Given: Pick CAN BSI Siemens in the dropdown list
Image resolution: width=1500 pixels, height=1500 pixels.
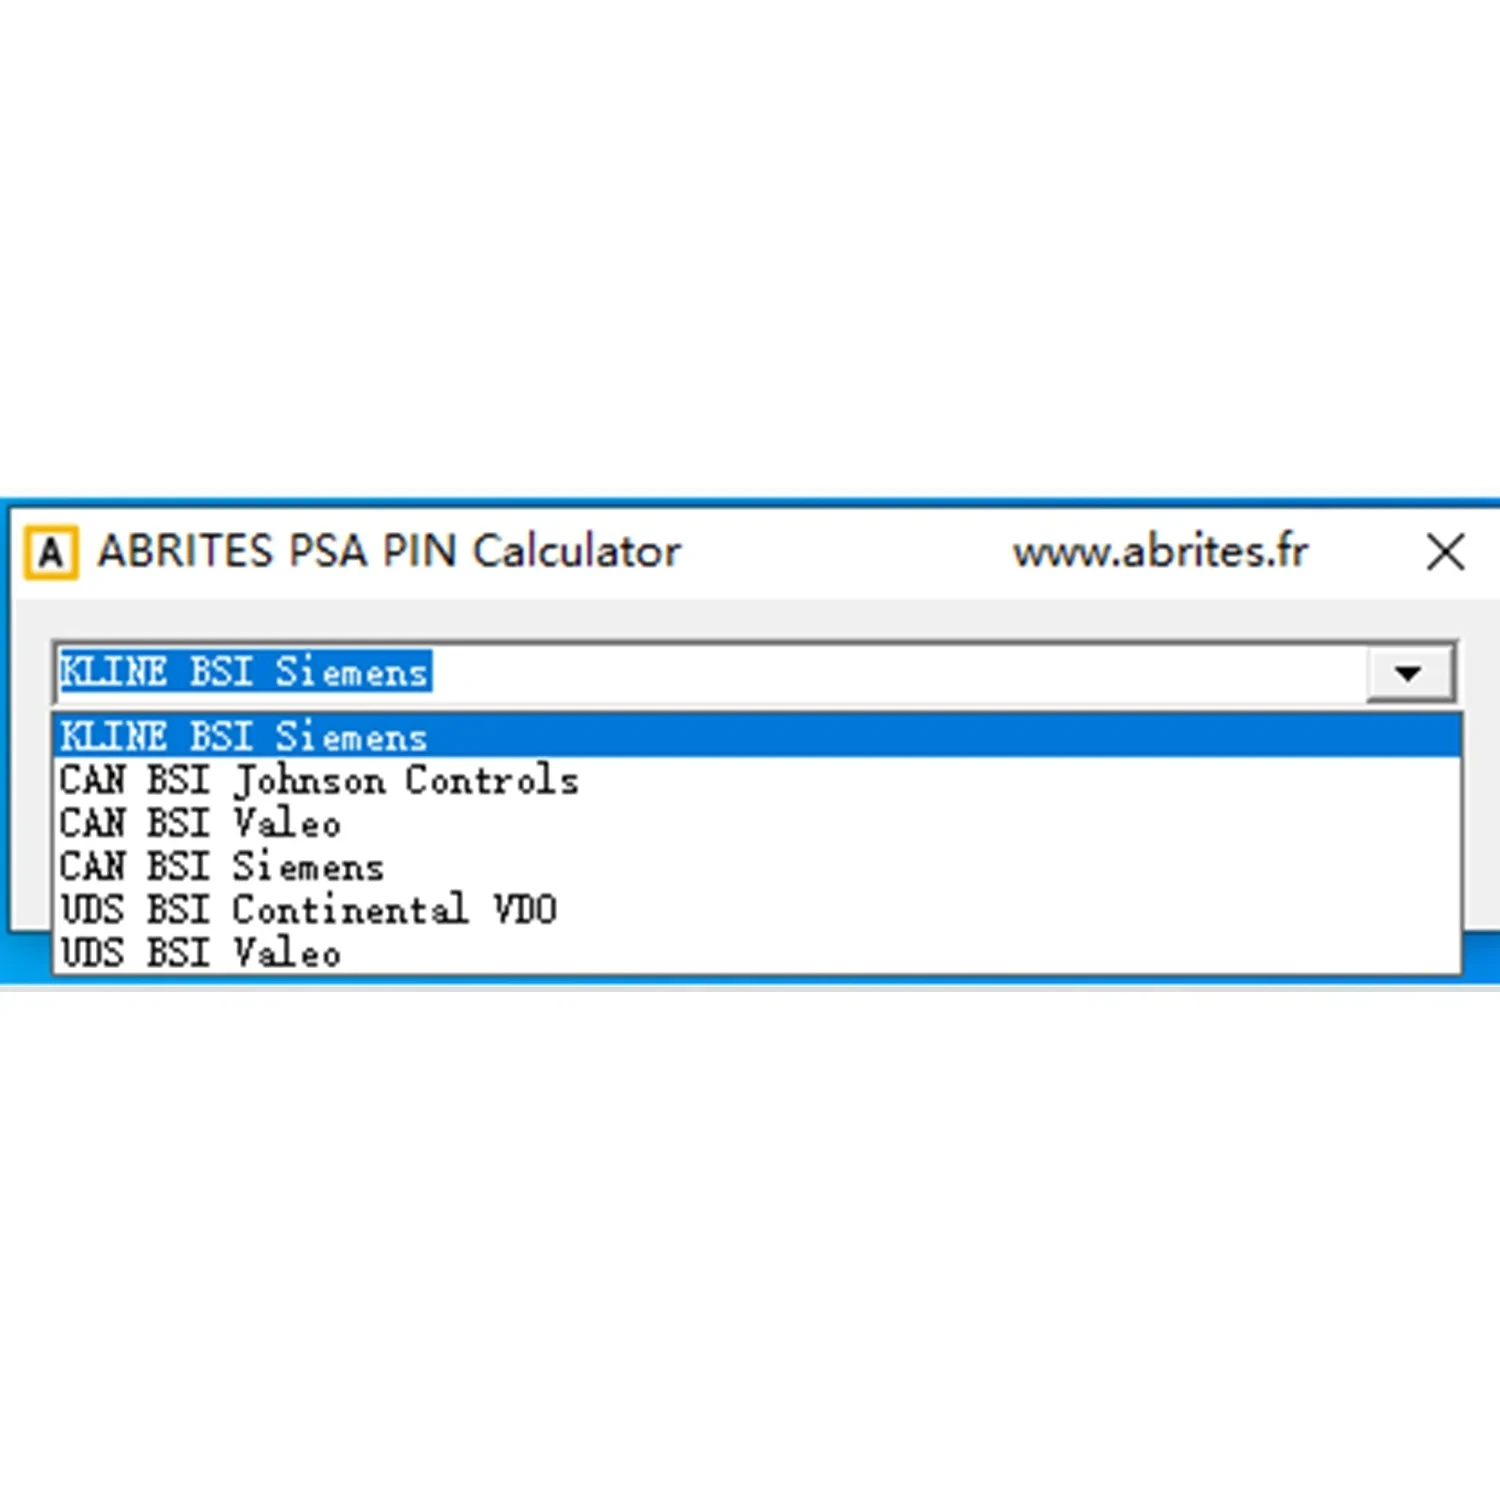Looking at the screenshot, I should click(757, 866).
